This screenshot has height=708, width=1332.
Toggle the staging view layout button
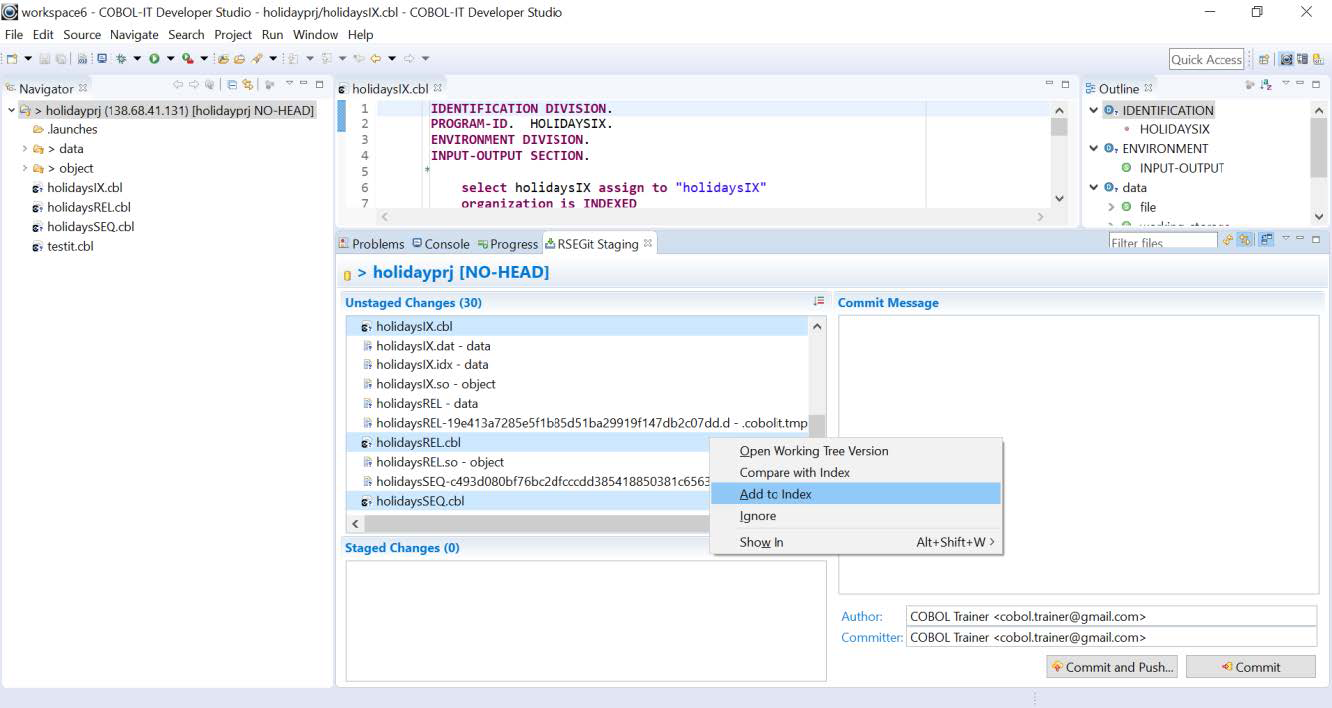(x=1266, y=240)
